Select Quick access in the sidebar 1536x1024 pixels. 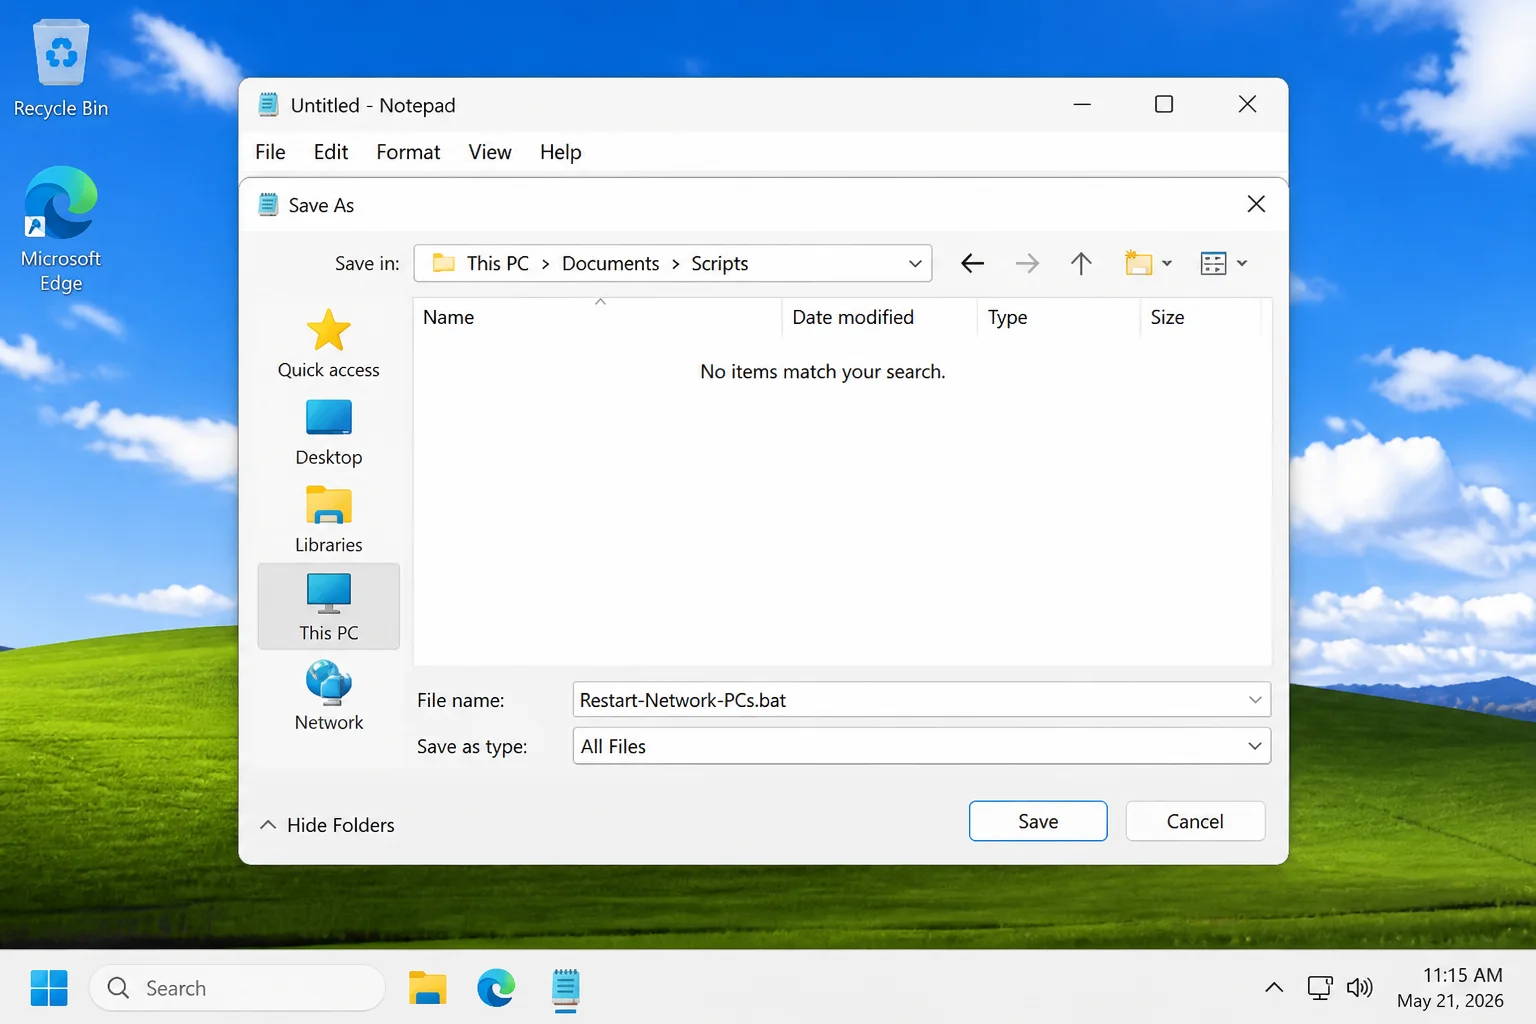(328, 344)
